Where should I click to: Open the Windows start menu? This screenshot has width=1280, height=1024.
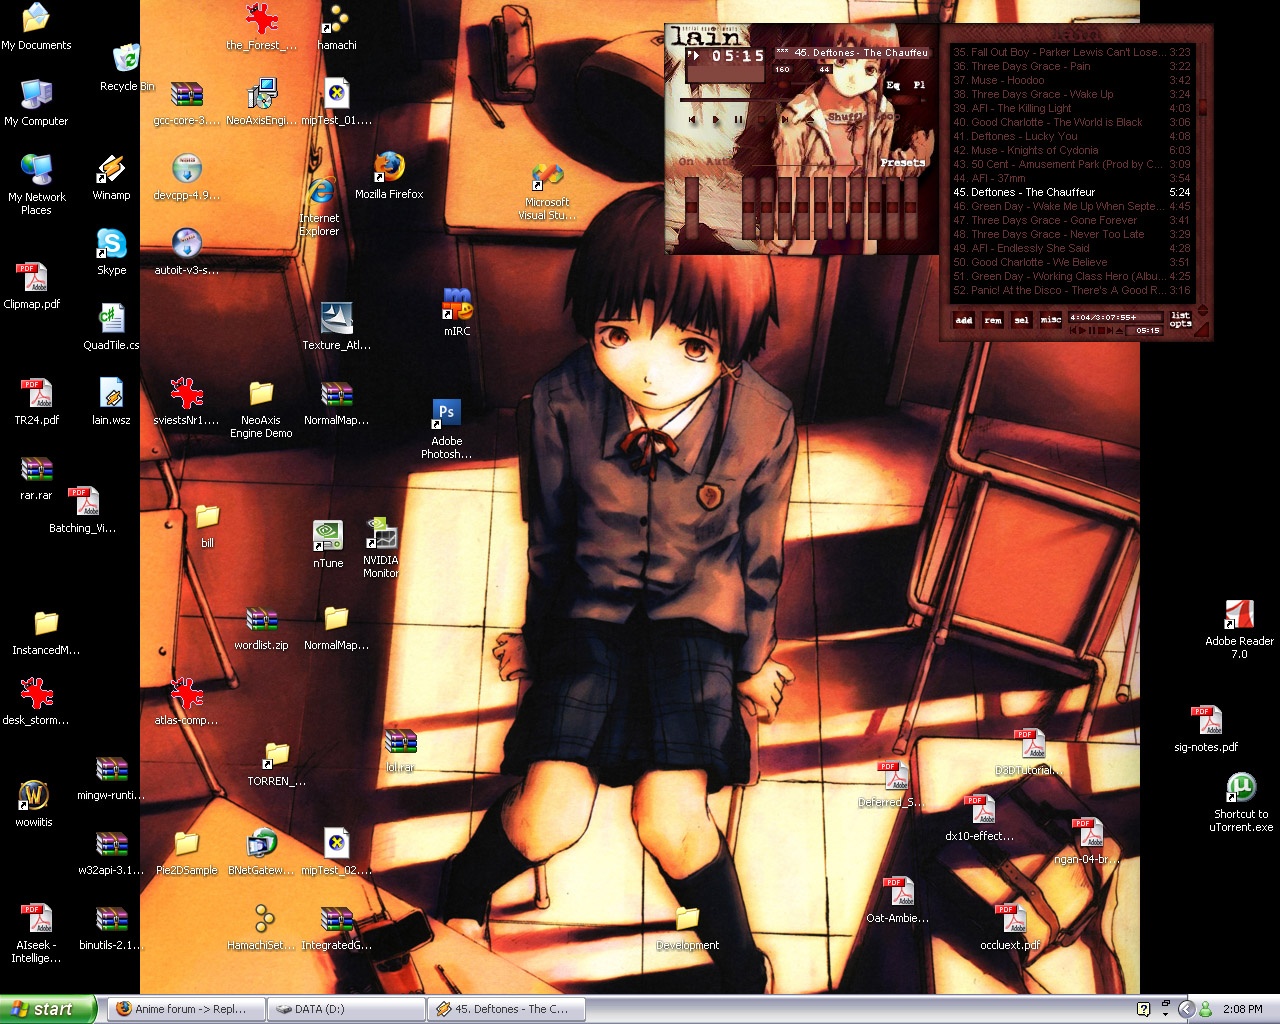pos(49,1009)
